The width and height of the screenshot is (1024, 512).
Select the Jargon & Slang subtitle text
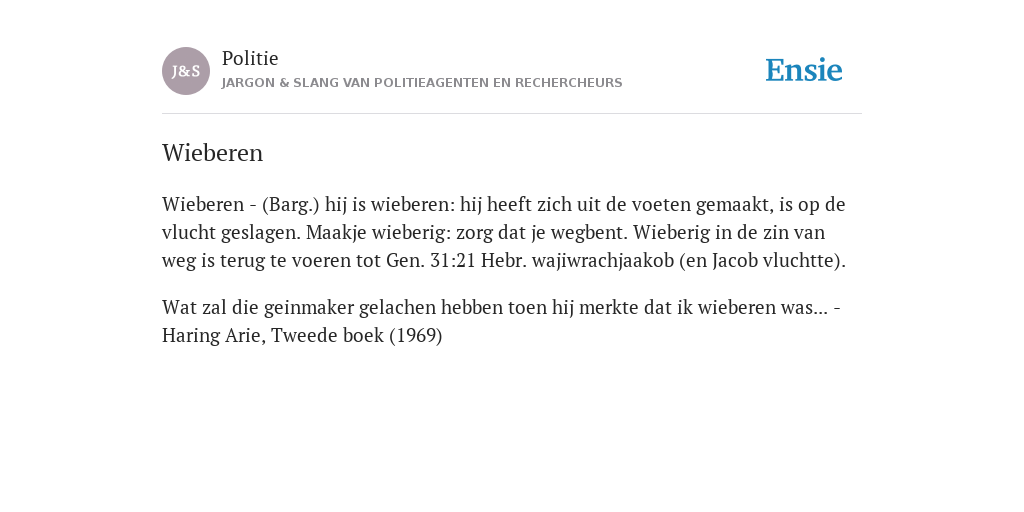tap(422, 83)
